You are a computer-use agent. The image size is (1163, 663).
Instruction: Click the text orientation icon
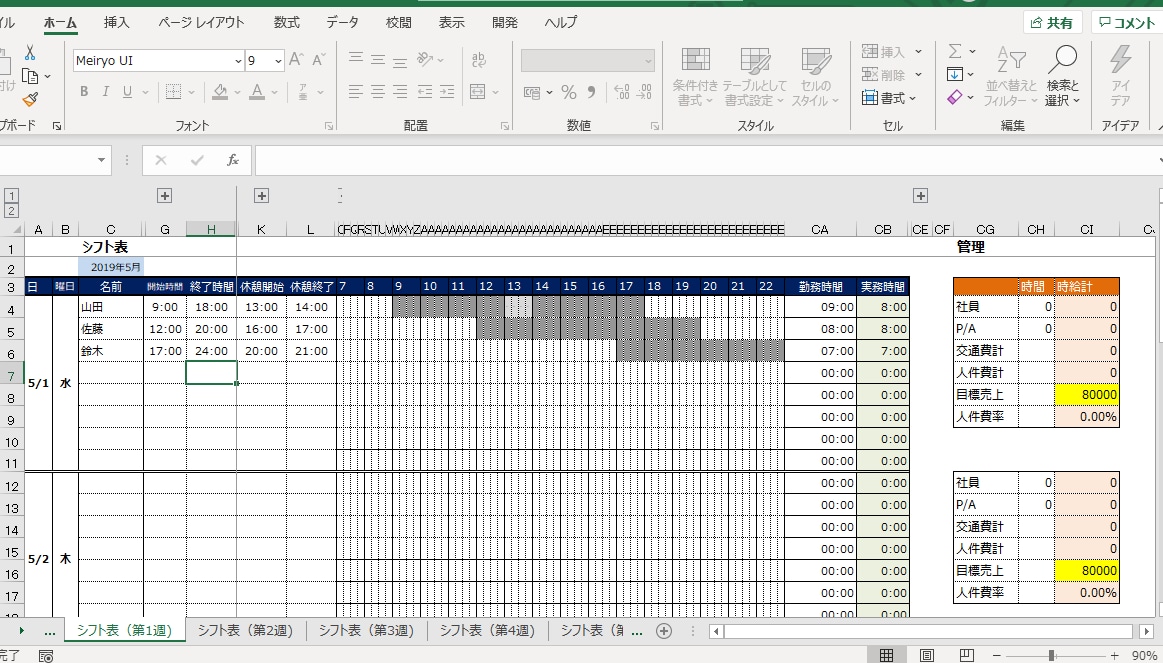click(x=426, y=59)
